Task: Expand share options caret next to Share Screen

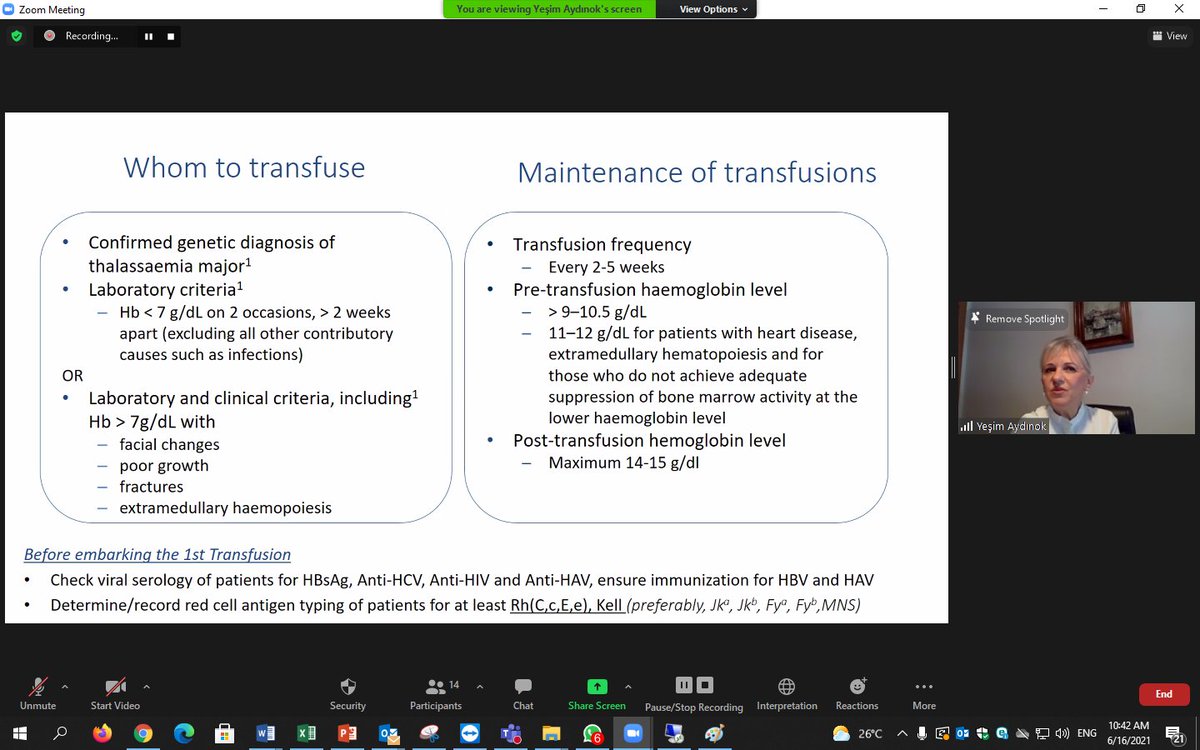Action: point(629,687)
